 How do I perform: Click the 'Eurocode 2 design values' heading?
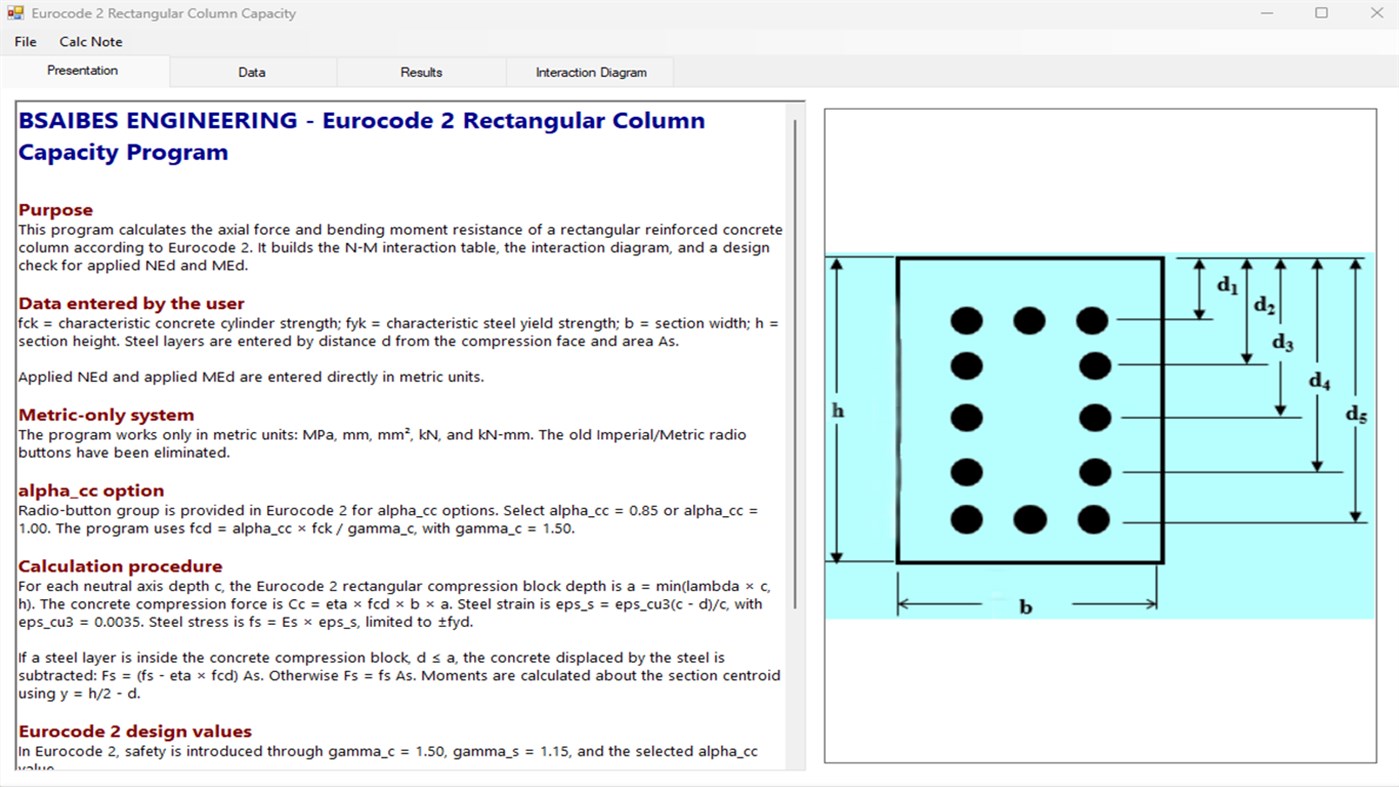coord(135,731)
